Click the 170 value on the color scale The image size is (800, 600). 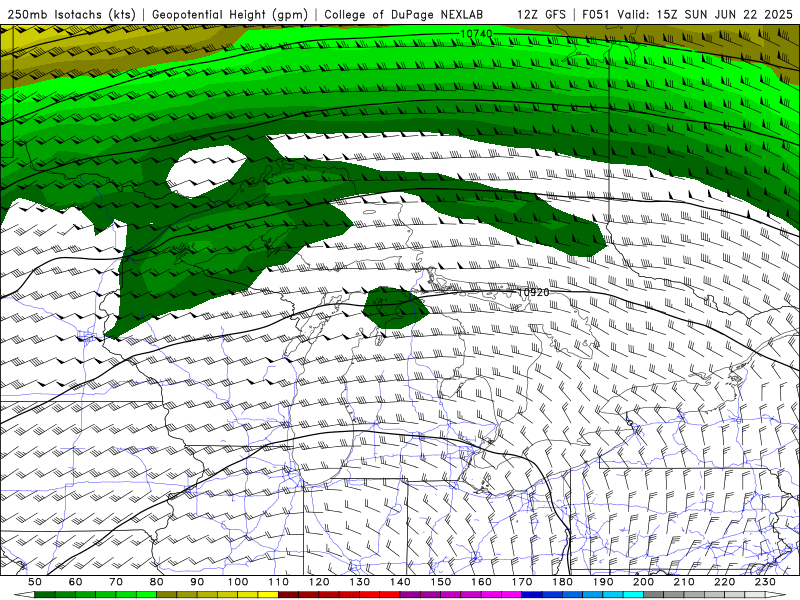click(x=522, y=582)
